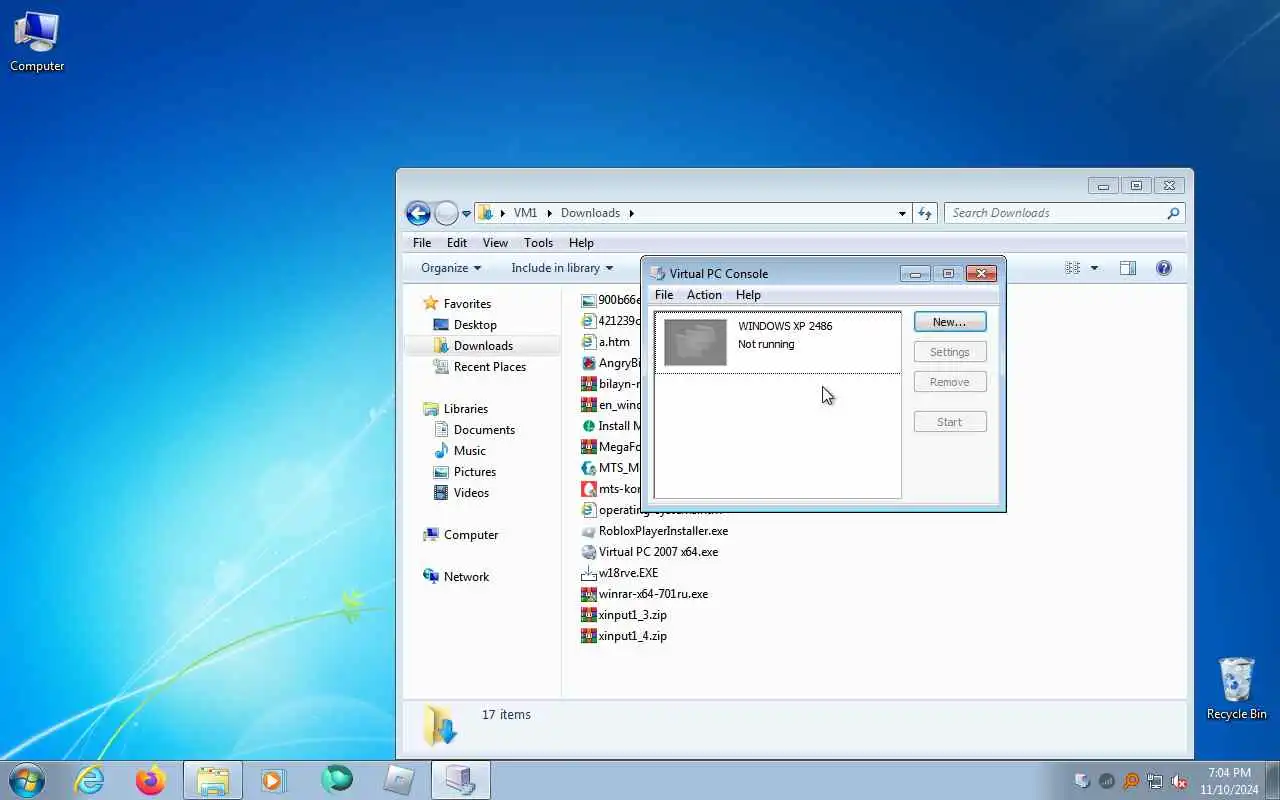
Task: Select the WINDOWS XP 2486 virtual machine thumbnail
Action: pos(695,342)
